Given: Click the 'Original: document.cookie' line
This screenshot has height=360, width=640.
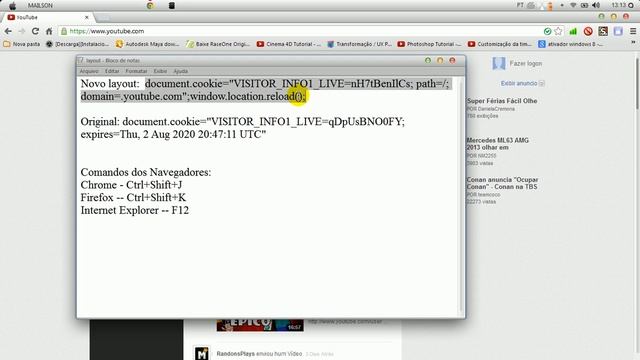Looking at the screenshot, I should 242,122.
